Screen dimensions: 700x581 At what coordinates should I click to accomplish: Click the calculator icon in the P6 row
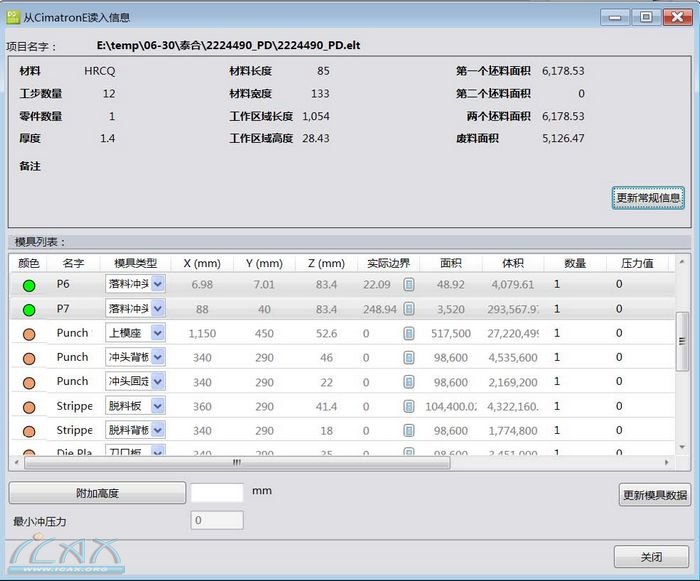[x=409, y=285]
